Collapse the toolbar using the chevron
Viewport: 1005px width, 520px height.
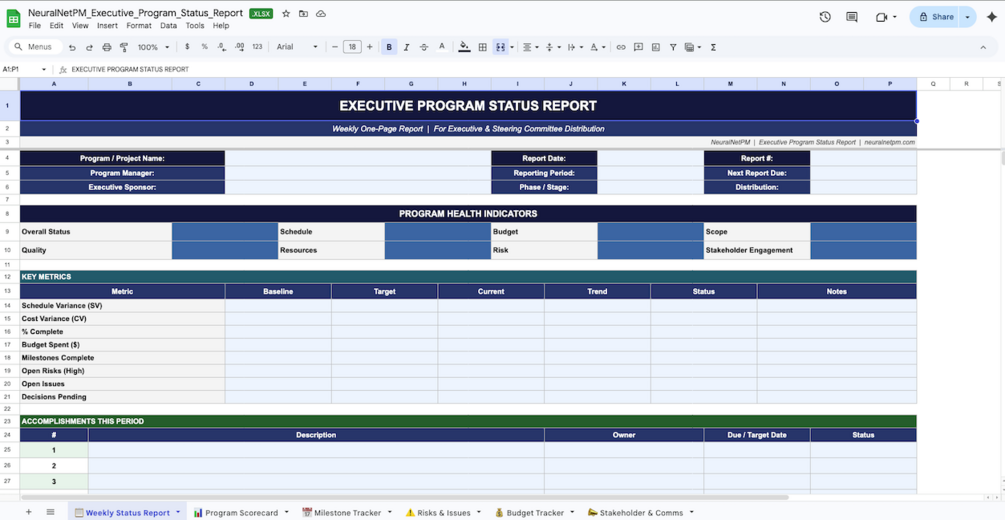point(983,47)
